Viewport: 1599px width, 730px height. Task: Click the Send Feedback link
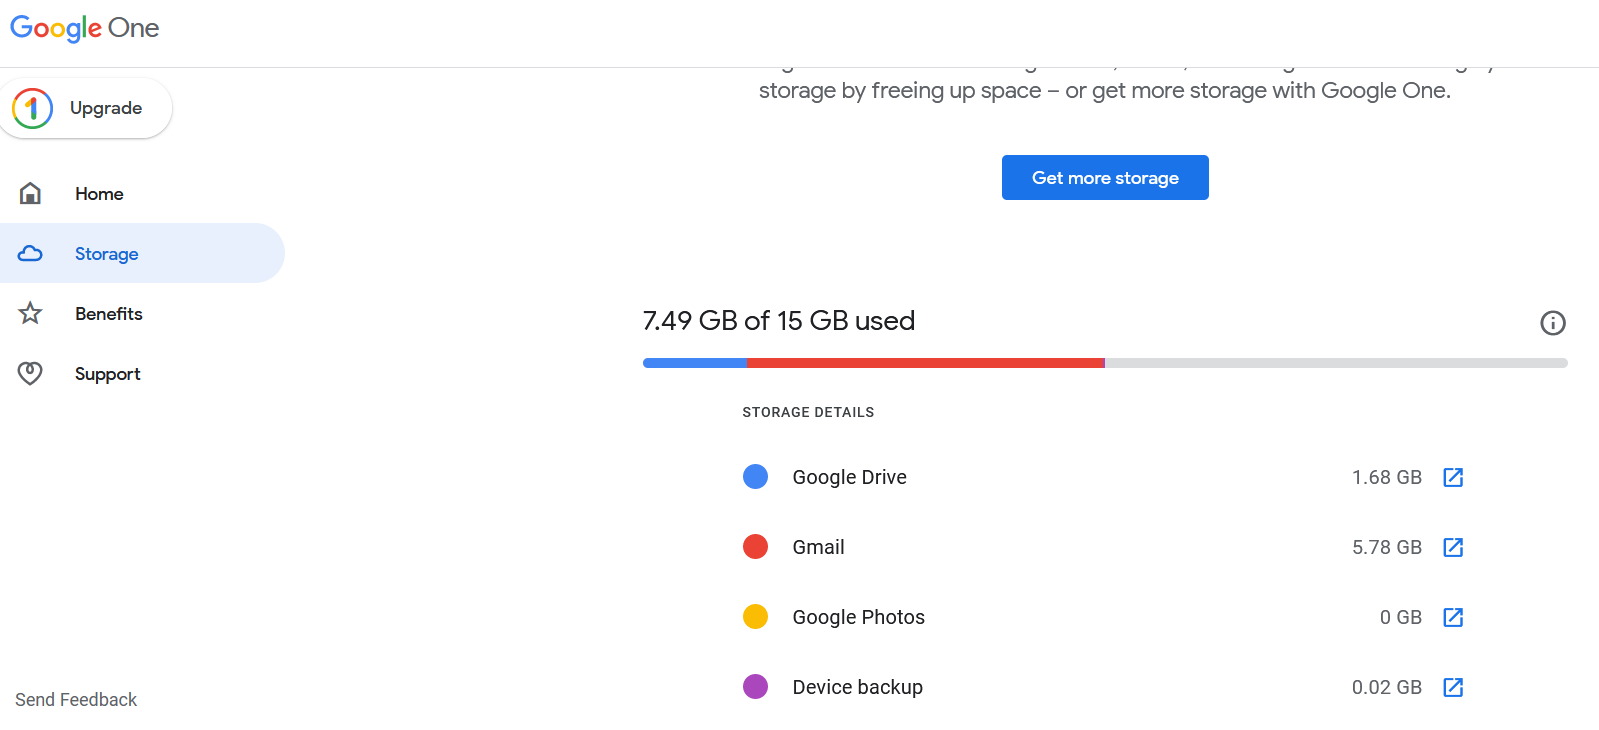coord(76,700)
